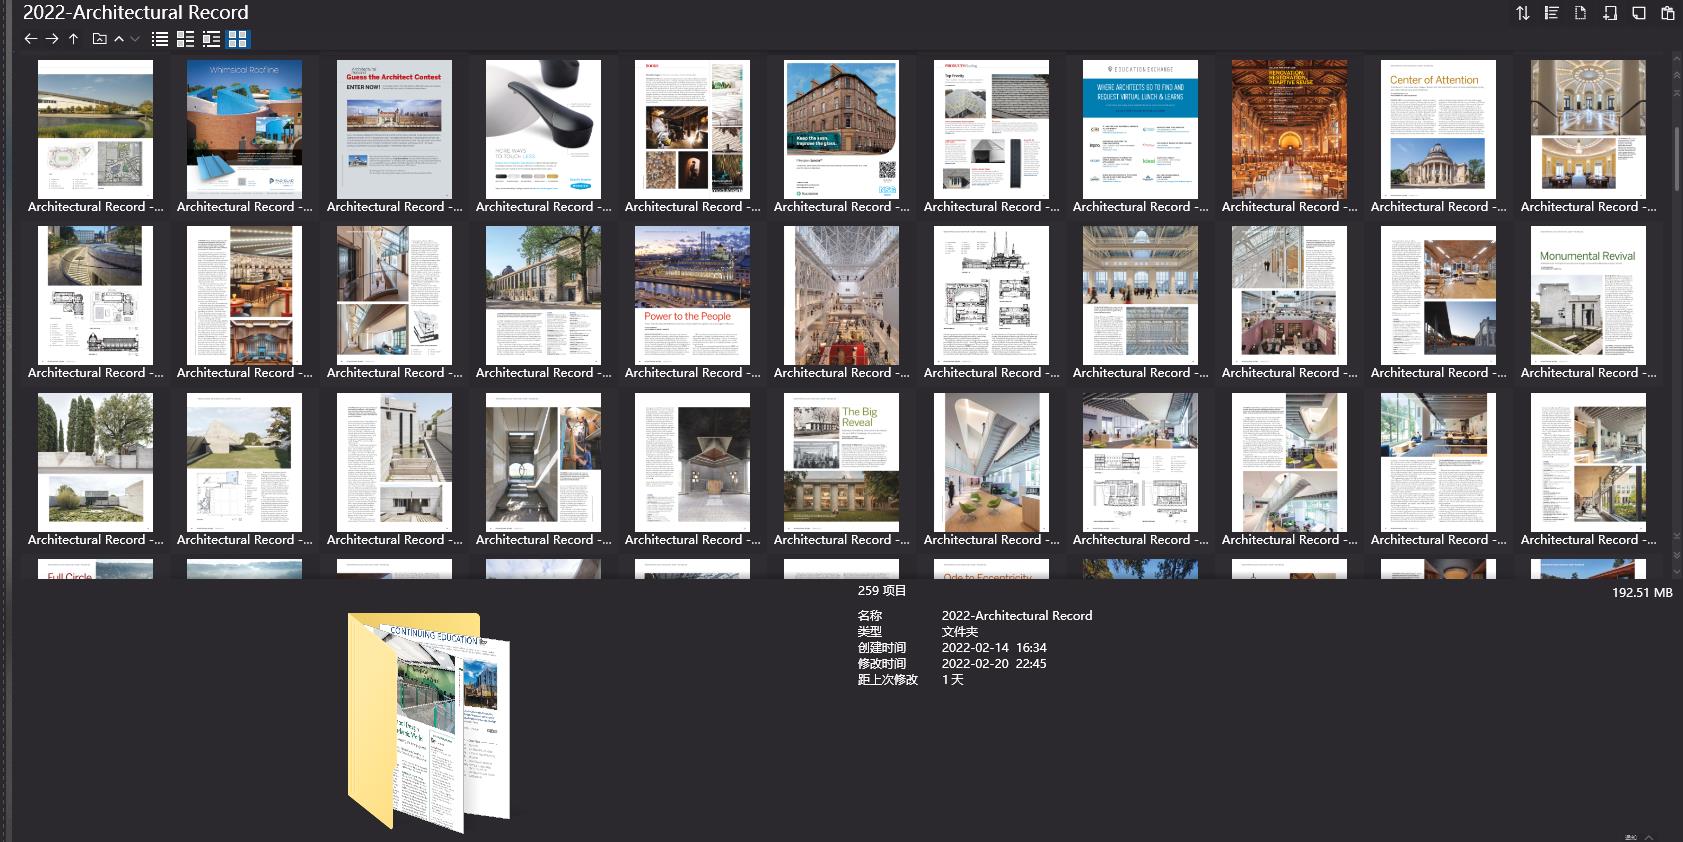Click the add new page icon

(1610, 13)
